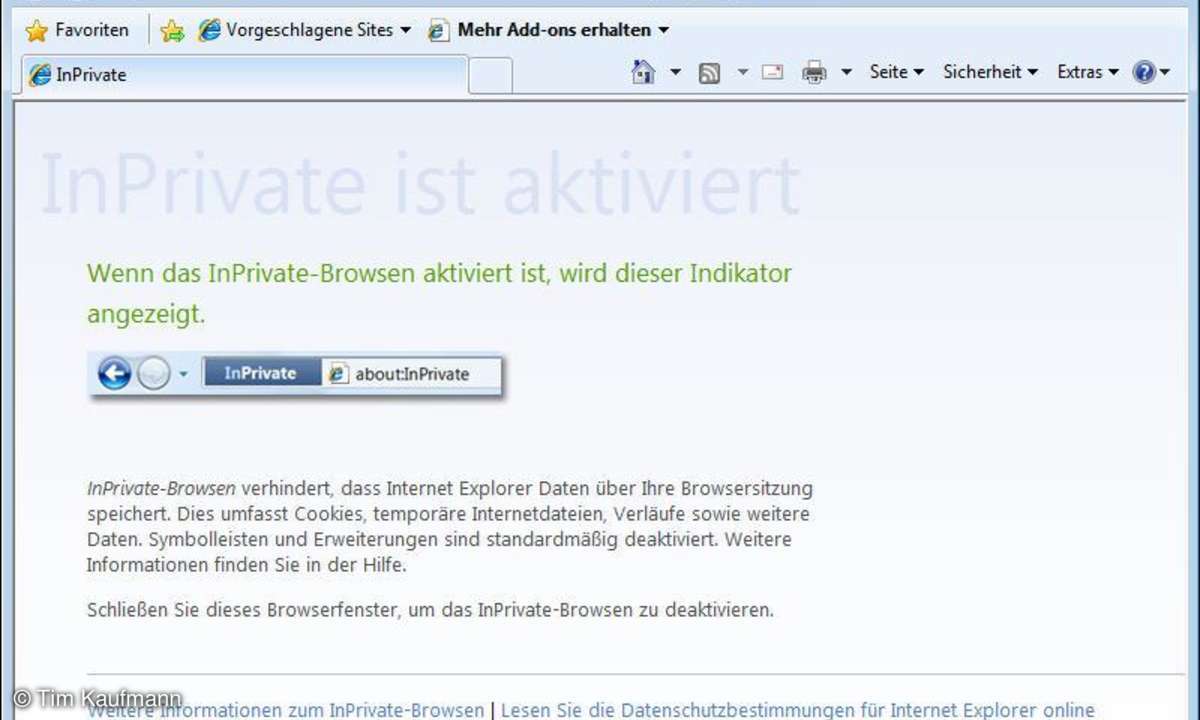The image size is (1200, 720).
Task: Open the Extras menu
Action: pyautogui.click(x=1086, y=72)
